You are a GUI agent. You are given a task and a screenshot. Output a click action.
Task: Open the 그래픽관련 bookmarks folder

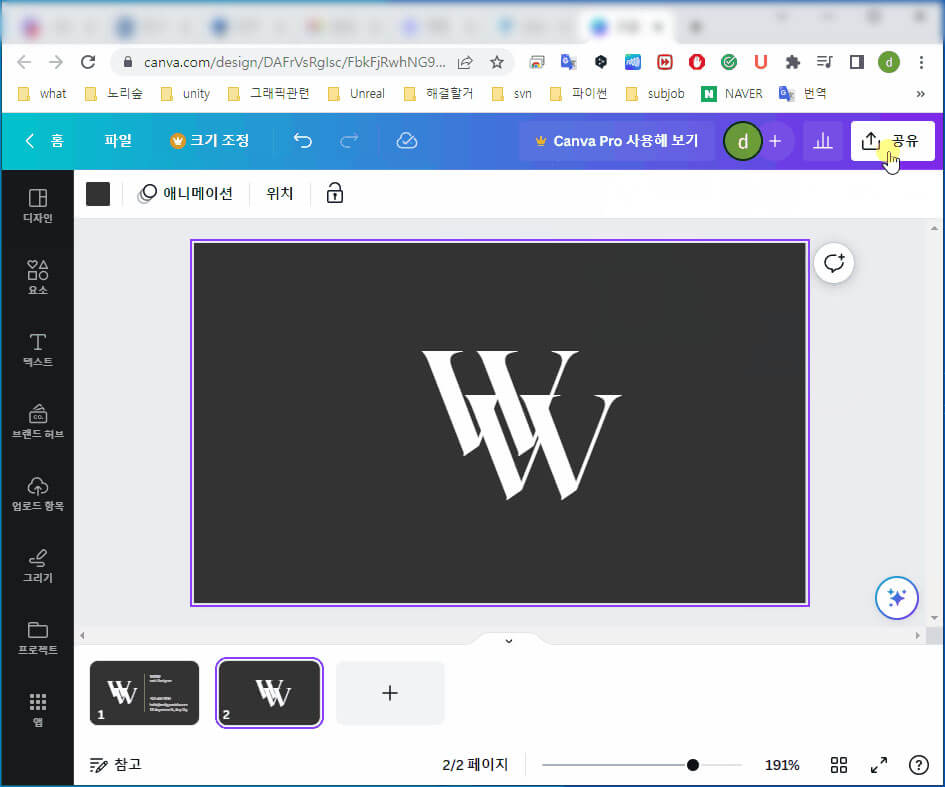pyautogui.click(x=268, y=93)
